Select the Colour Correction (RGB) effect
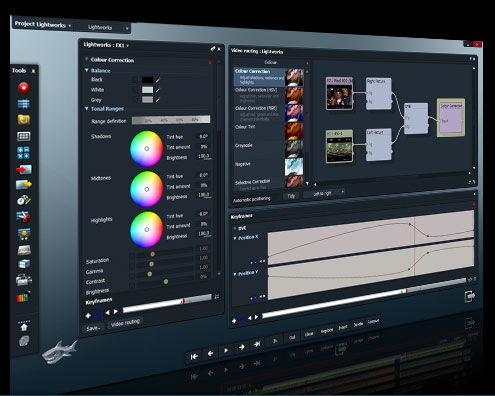 point(269,113)
